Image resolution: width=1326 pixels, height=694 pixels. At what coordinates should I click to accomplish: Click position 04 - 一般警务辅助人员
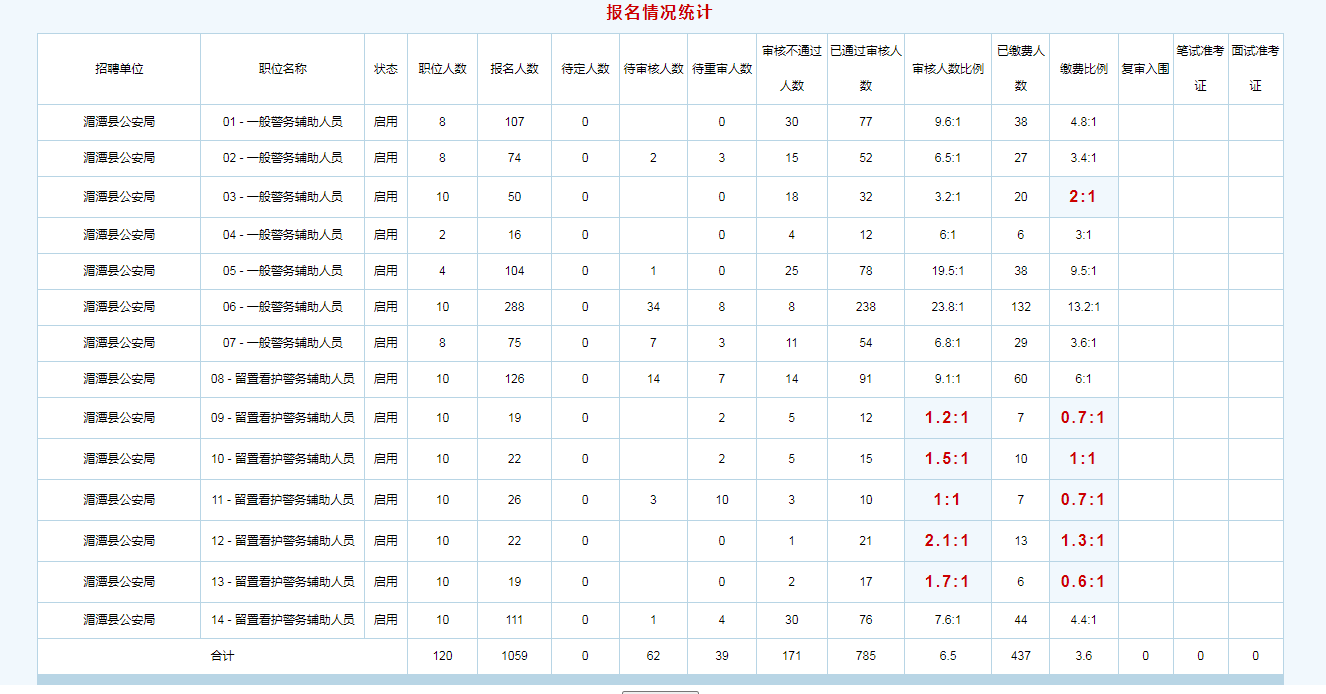pos(282,235)
